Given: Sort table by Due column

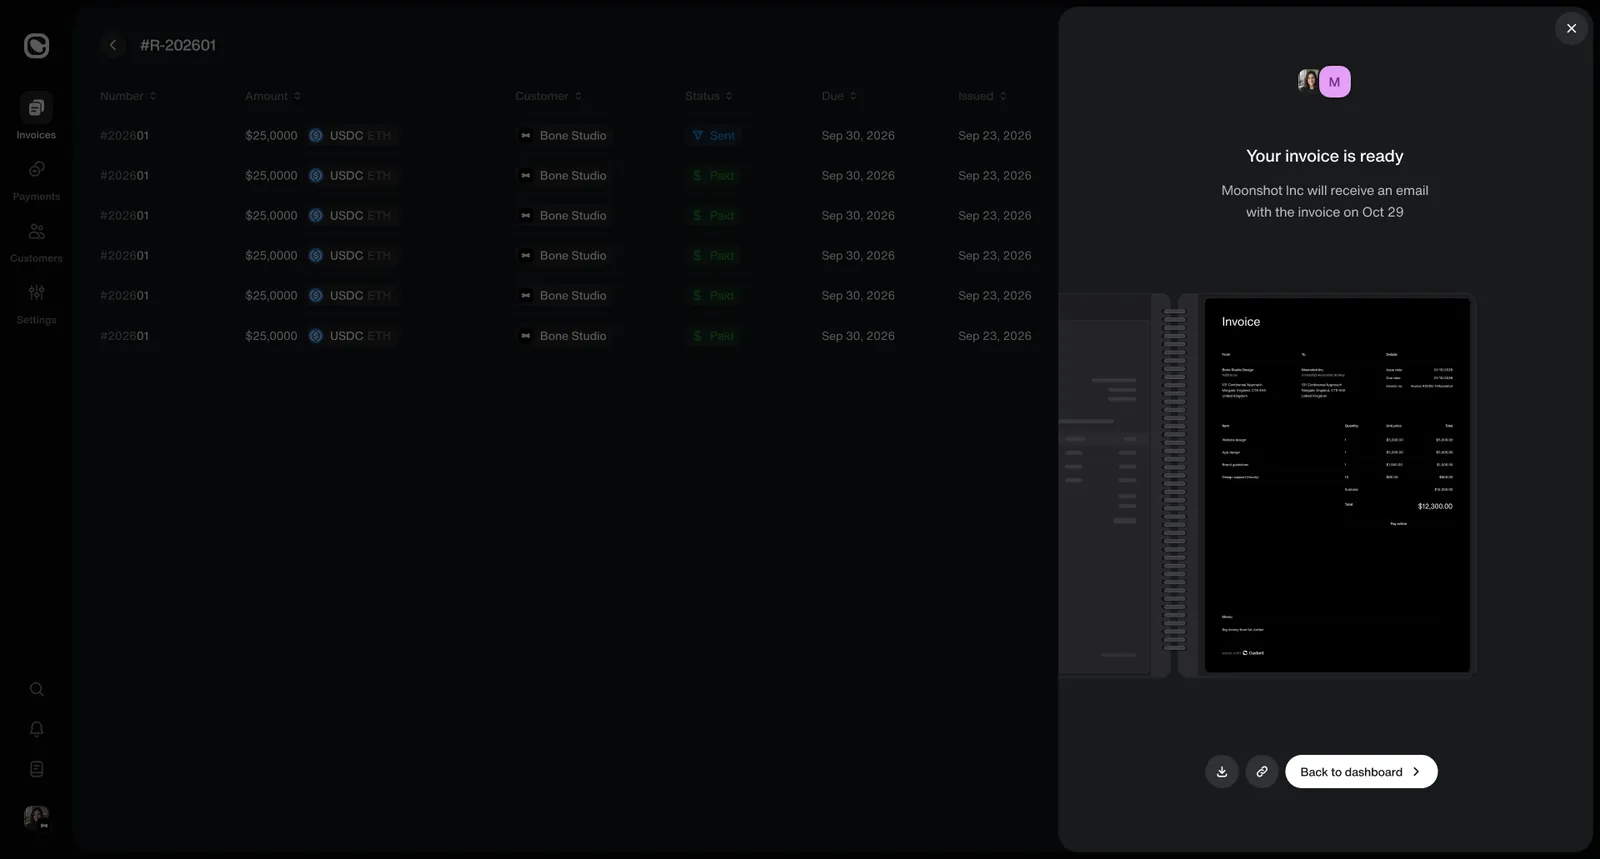Looking at the screenshot, I should point(839,96).
